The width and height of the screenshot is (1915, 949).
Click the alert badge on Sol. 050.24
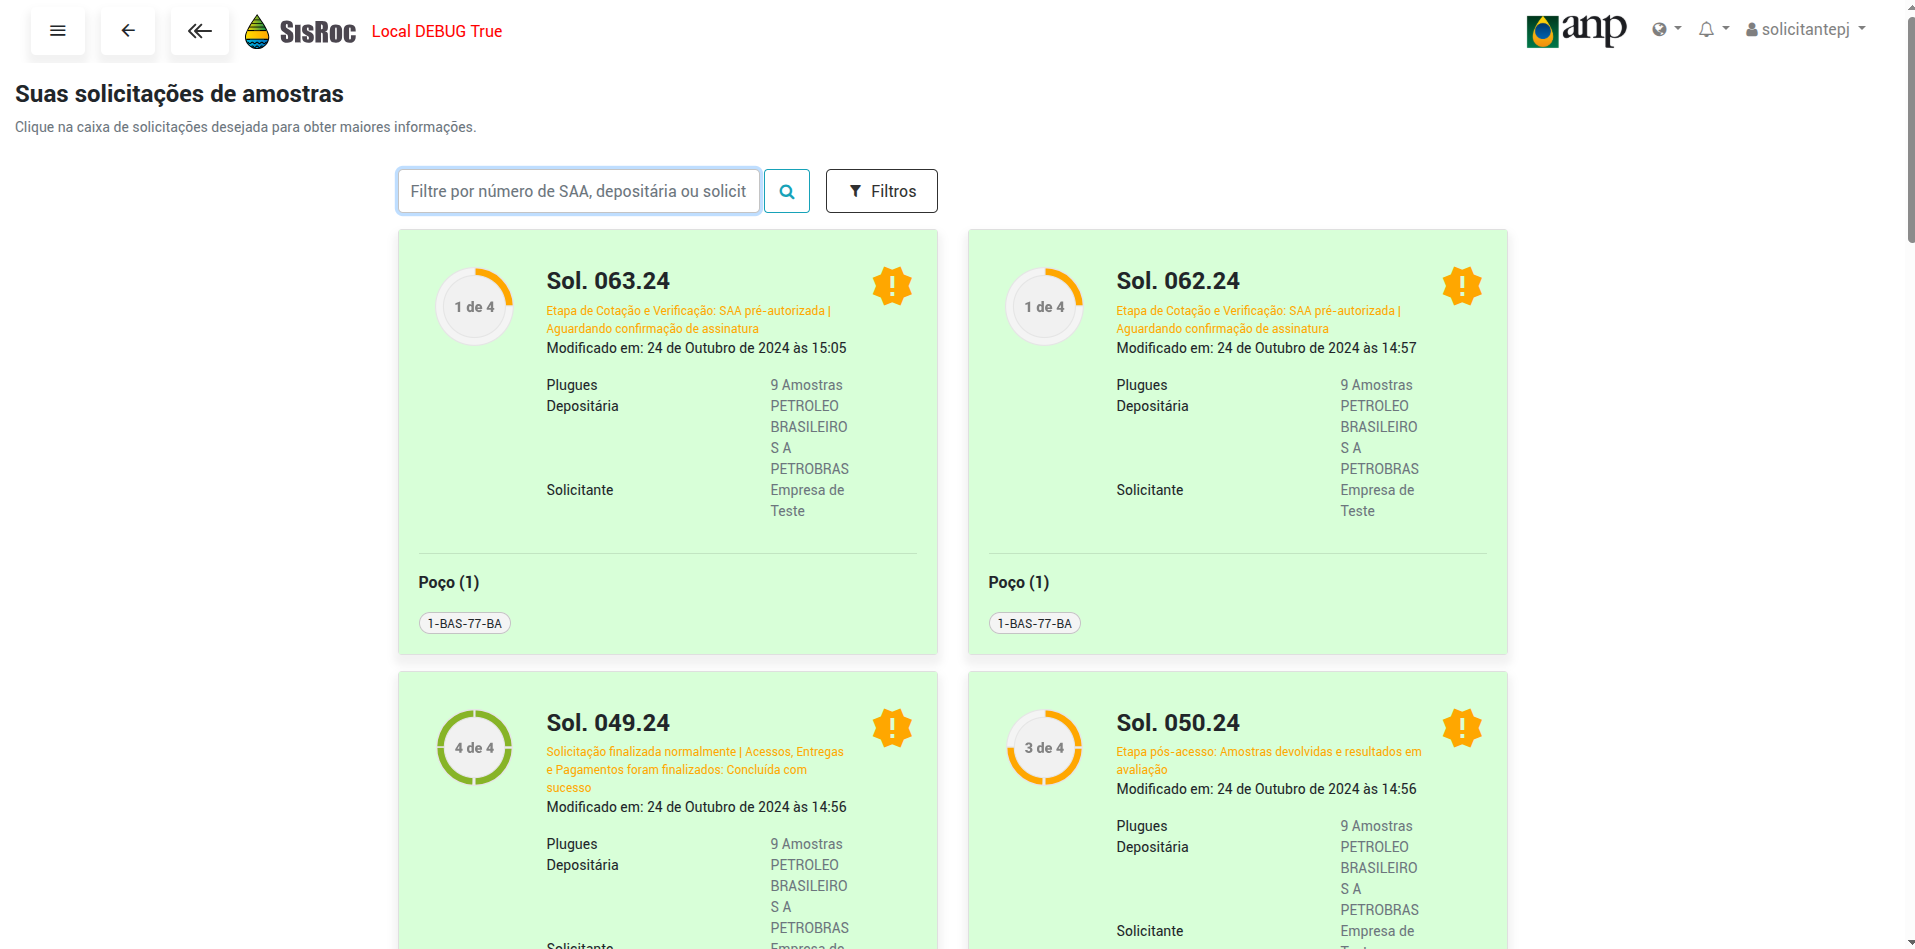(x=1461, y=728)
